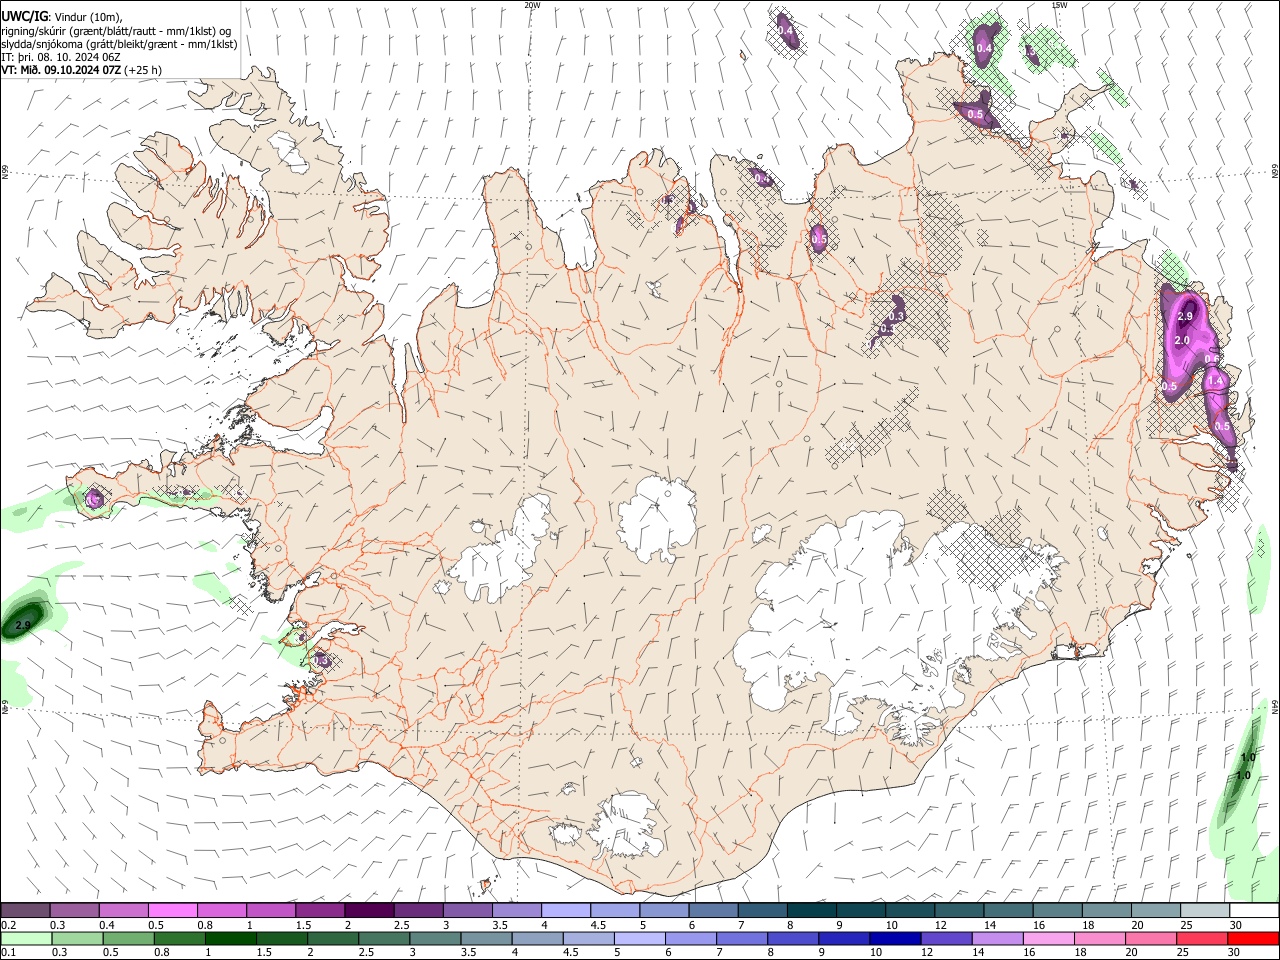Pick lower legend pink swatch labeled 18

(1098, 939)
